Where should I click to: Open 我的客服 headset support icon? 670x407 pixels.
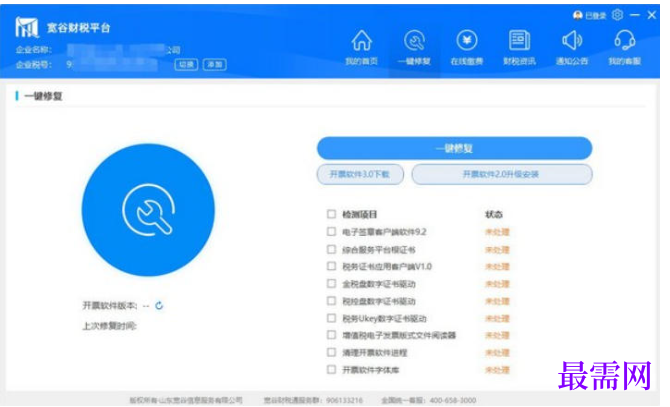tap(624, 41)
